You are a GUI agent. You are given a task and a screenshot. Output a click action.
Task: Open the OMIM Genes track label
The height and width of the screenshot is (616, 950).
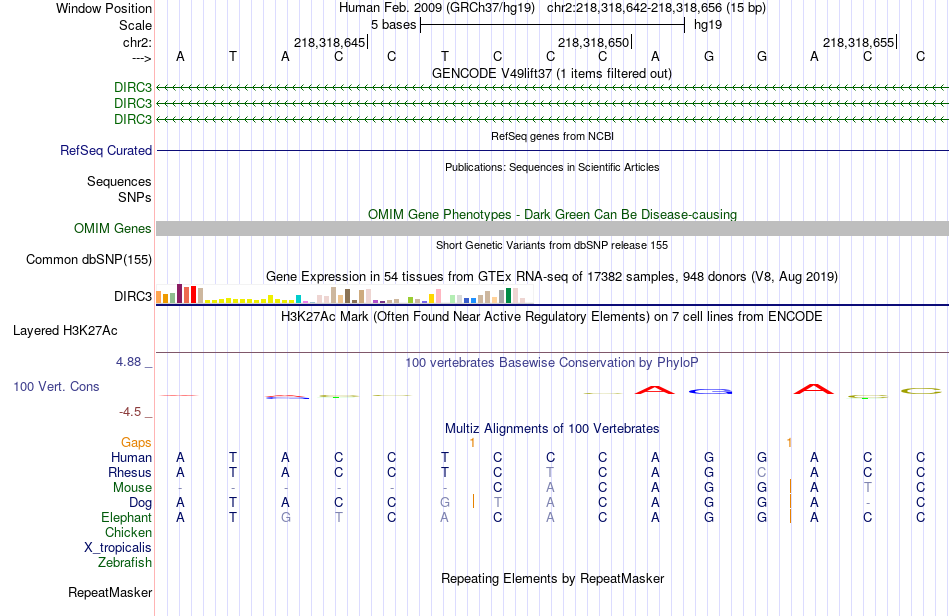click(x=113, y=228)
